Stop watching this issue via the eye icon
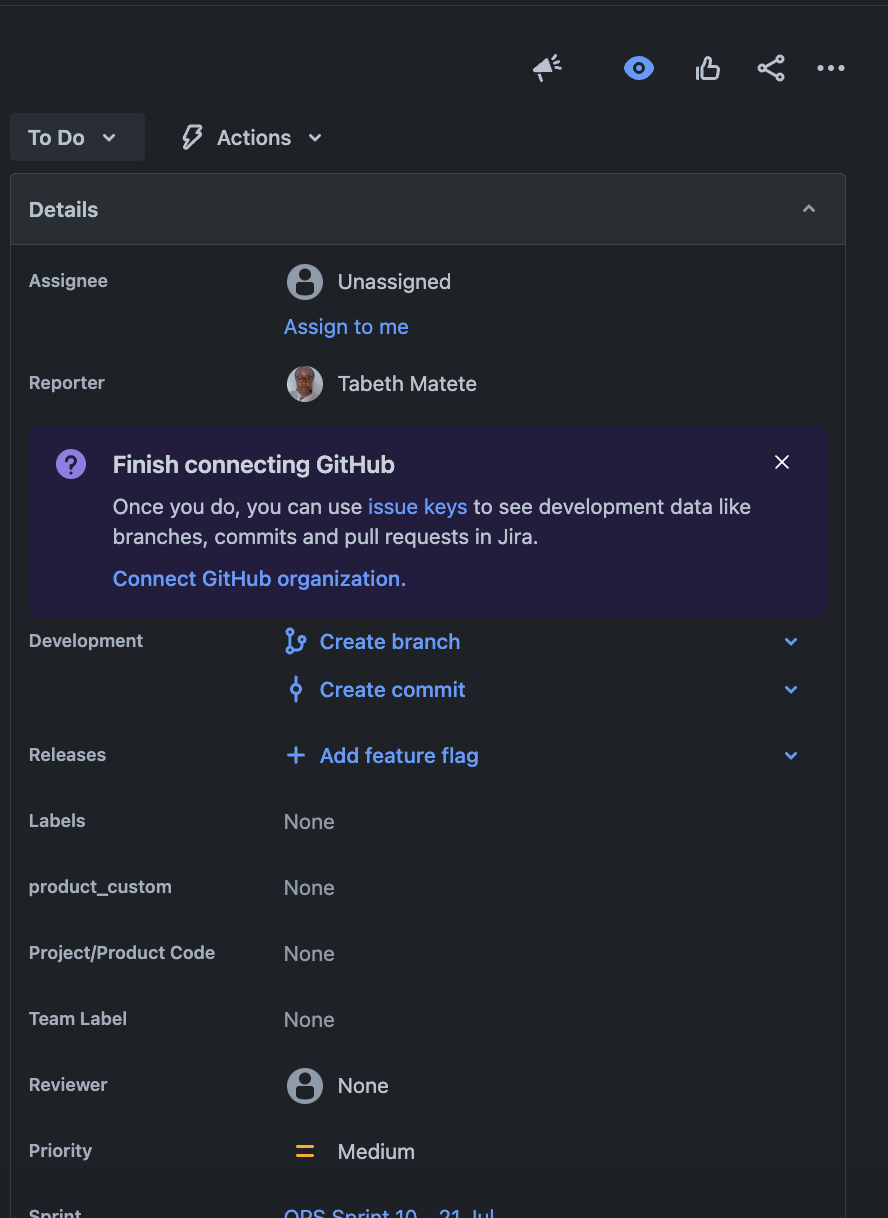This screenshot has height=1218, width=888. point(638,68)
